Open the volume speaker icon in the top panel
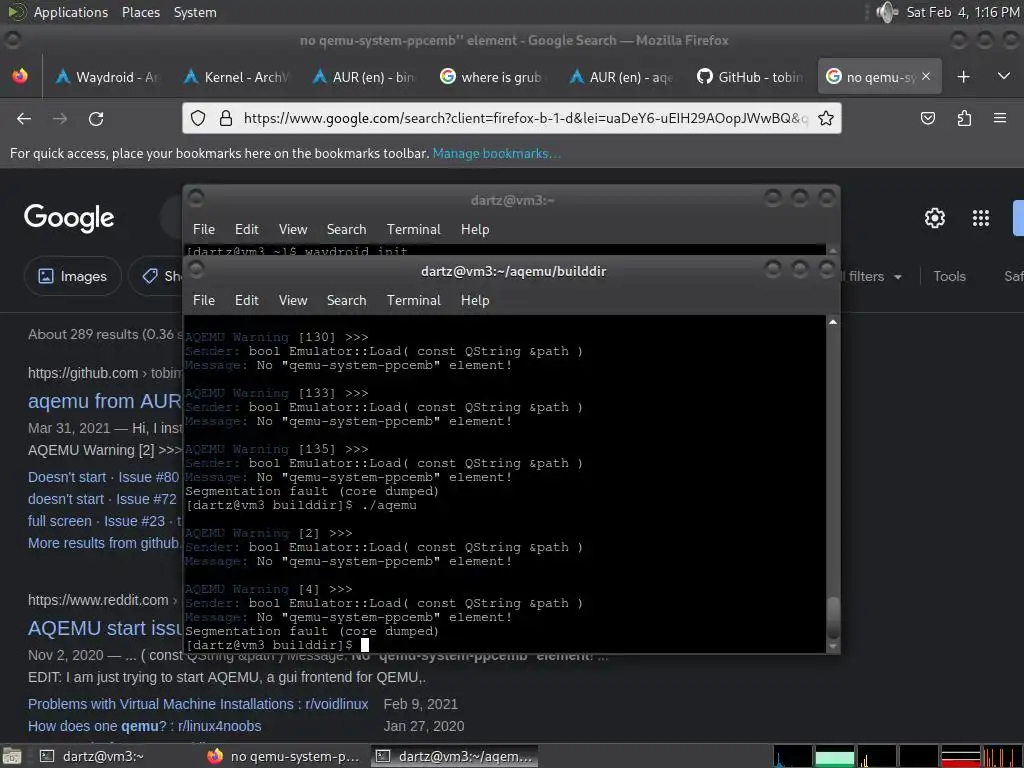1024x768 pixels. [x=886, y=12]
